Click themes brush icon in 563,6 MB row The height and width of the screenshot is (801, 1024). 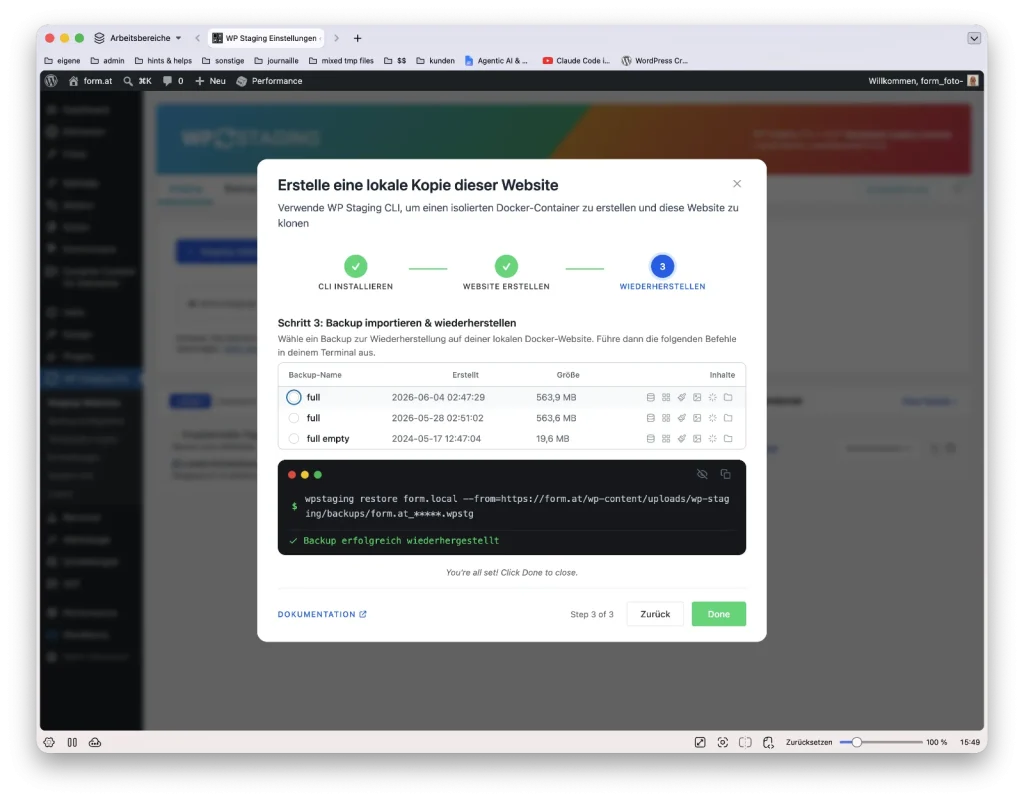(x=682, y=418)
